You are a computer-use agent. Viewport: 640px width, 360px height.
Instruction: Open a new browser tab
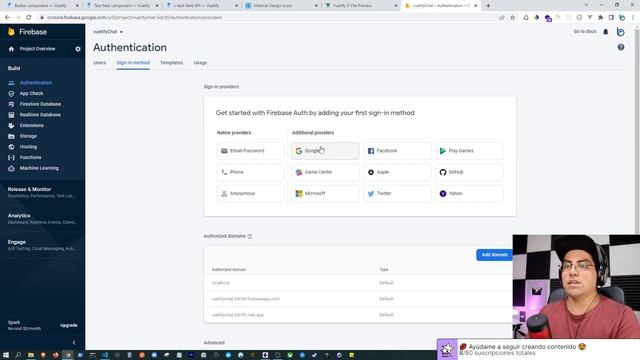point(488,6)
